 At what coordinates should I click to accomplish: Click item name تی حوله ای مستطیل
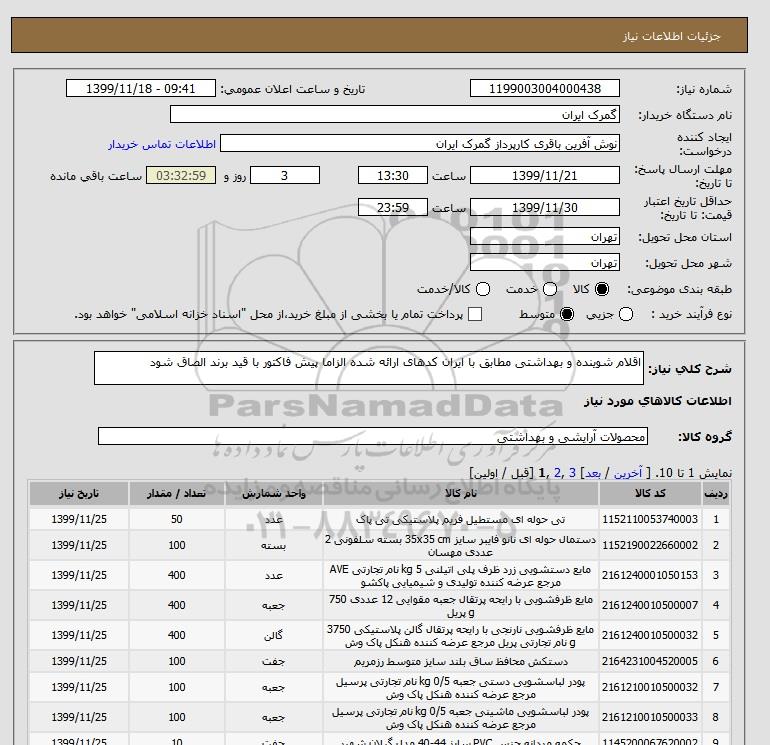coord(461,519)
